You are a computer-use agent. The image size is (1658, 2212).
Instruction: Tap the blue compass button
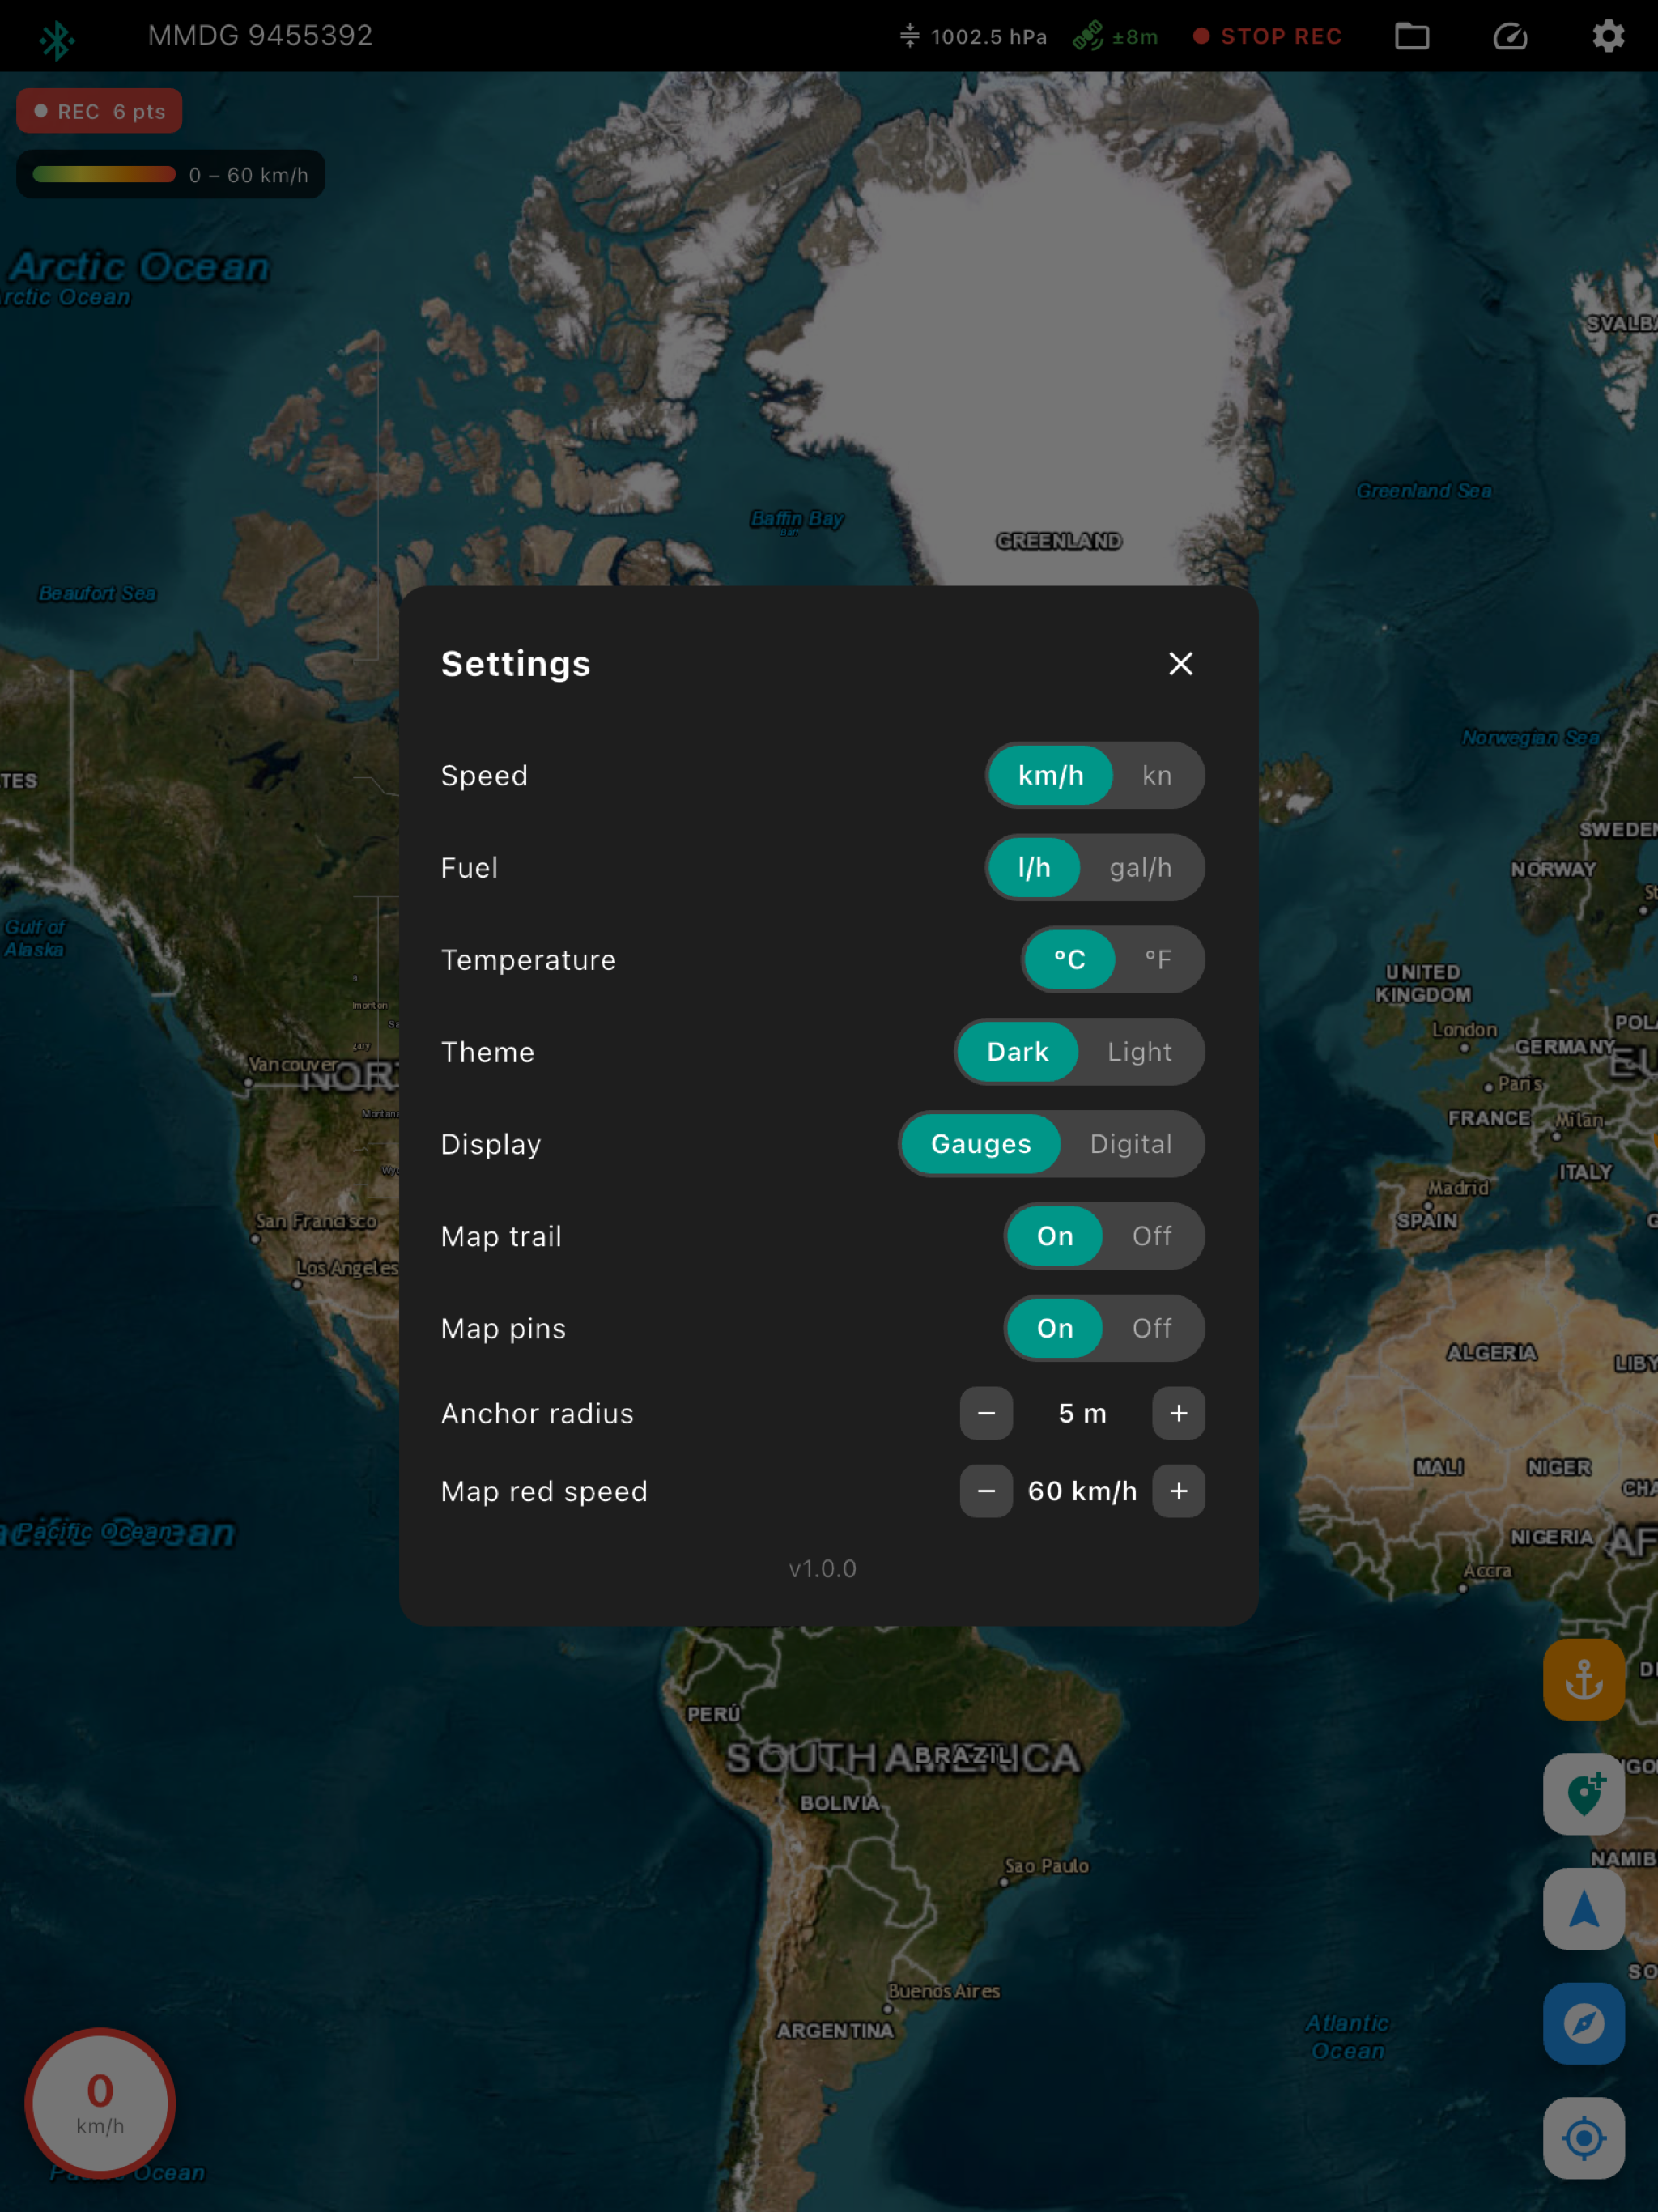pyautogui.click(x=1583, y=2023)
